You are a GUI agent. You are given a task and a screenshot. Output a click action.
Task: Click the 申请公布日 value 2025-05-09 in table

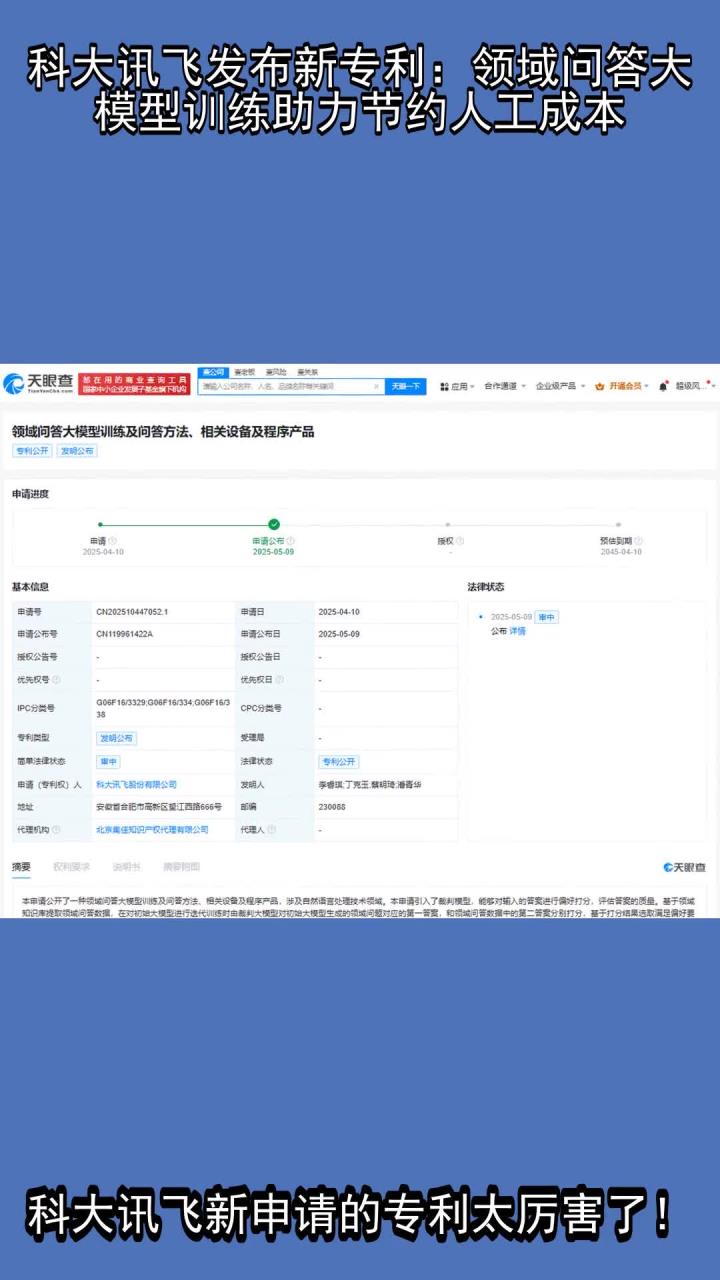[x=339, y=634]
